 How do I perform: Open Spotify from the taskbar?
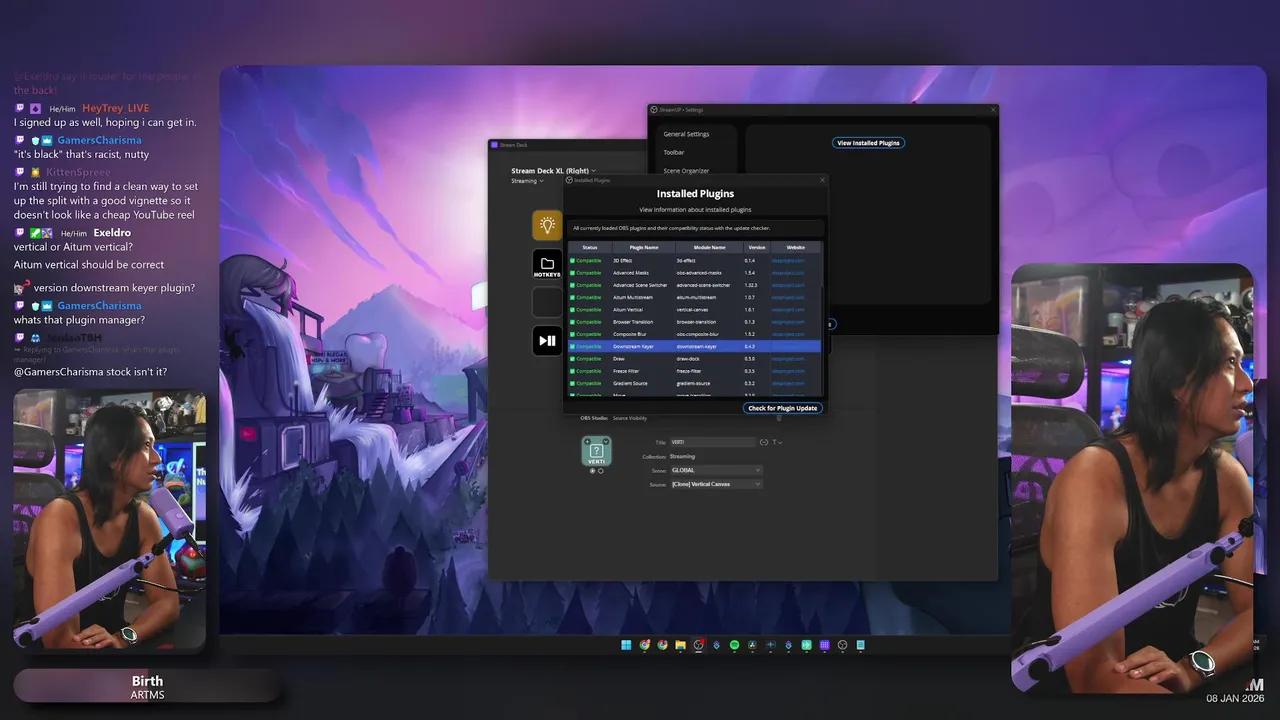tap(734, 645)
